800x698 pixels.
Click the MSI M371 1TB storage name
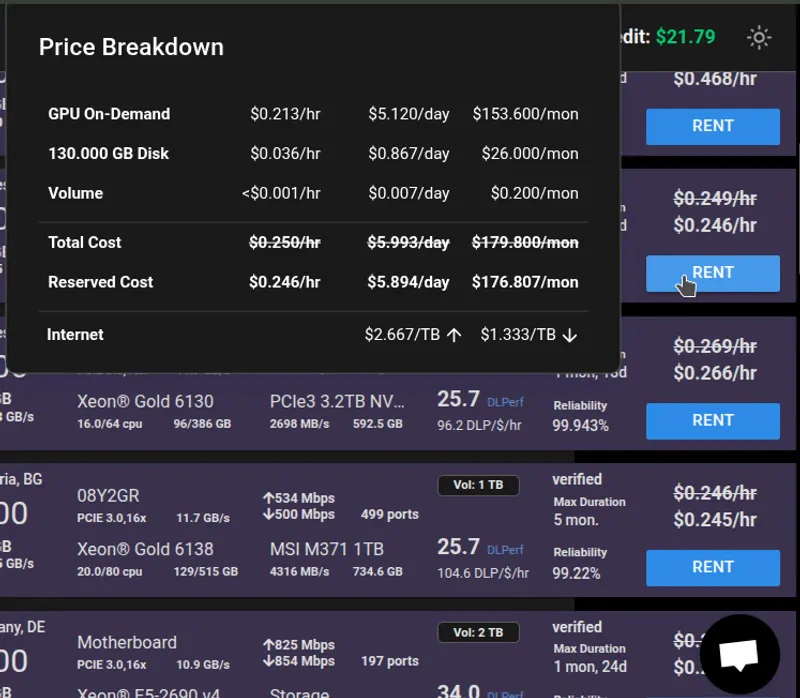(327, 549)
